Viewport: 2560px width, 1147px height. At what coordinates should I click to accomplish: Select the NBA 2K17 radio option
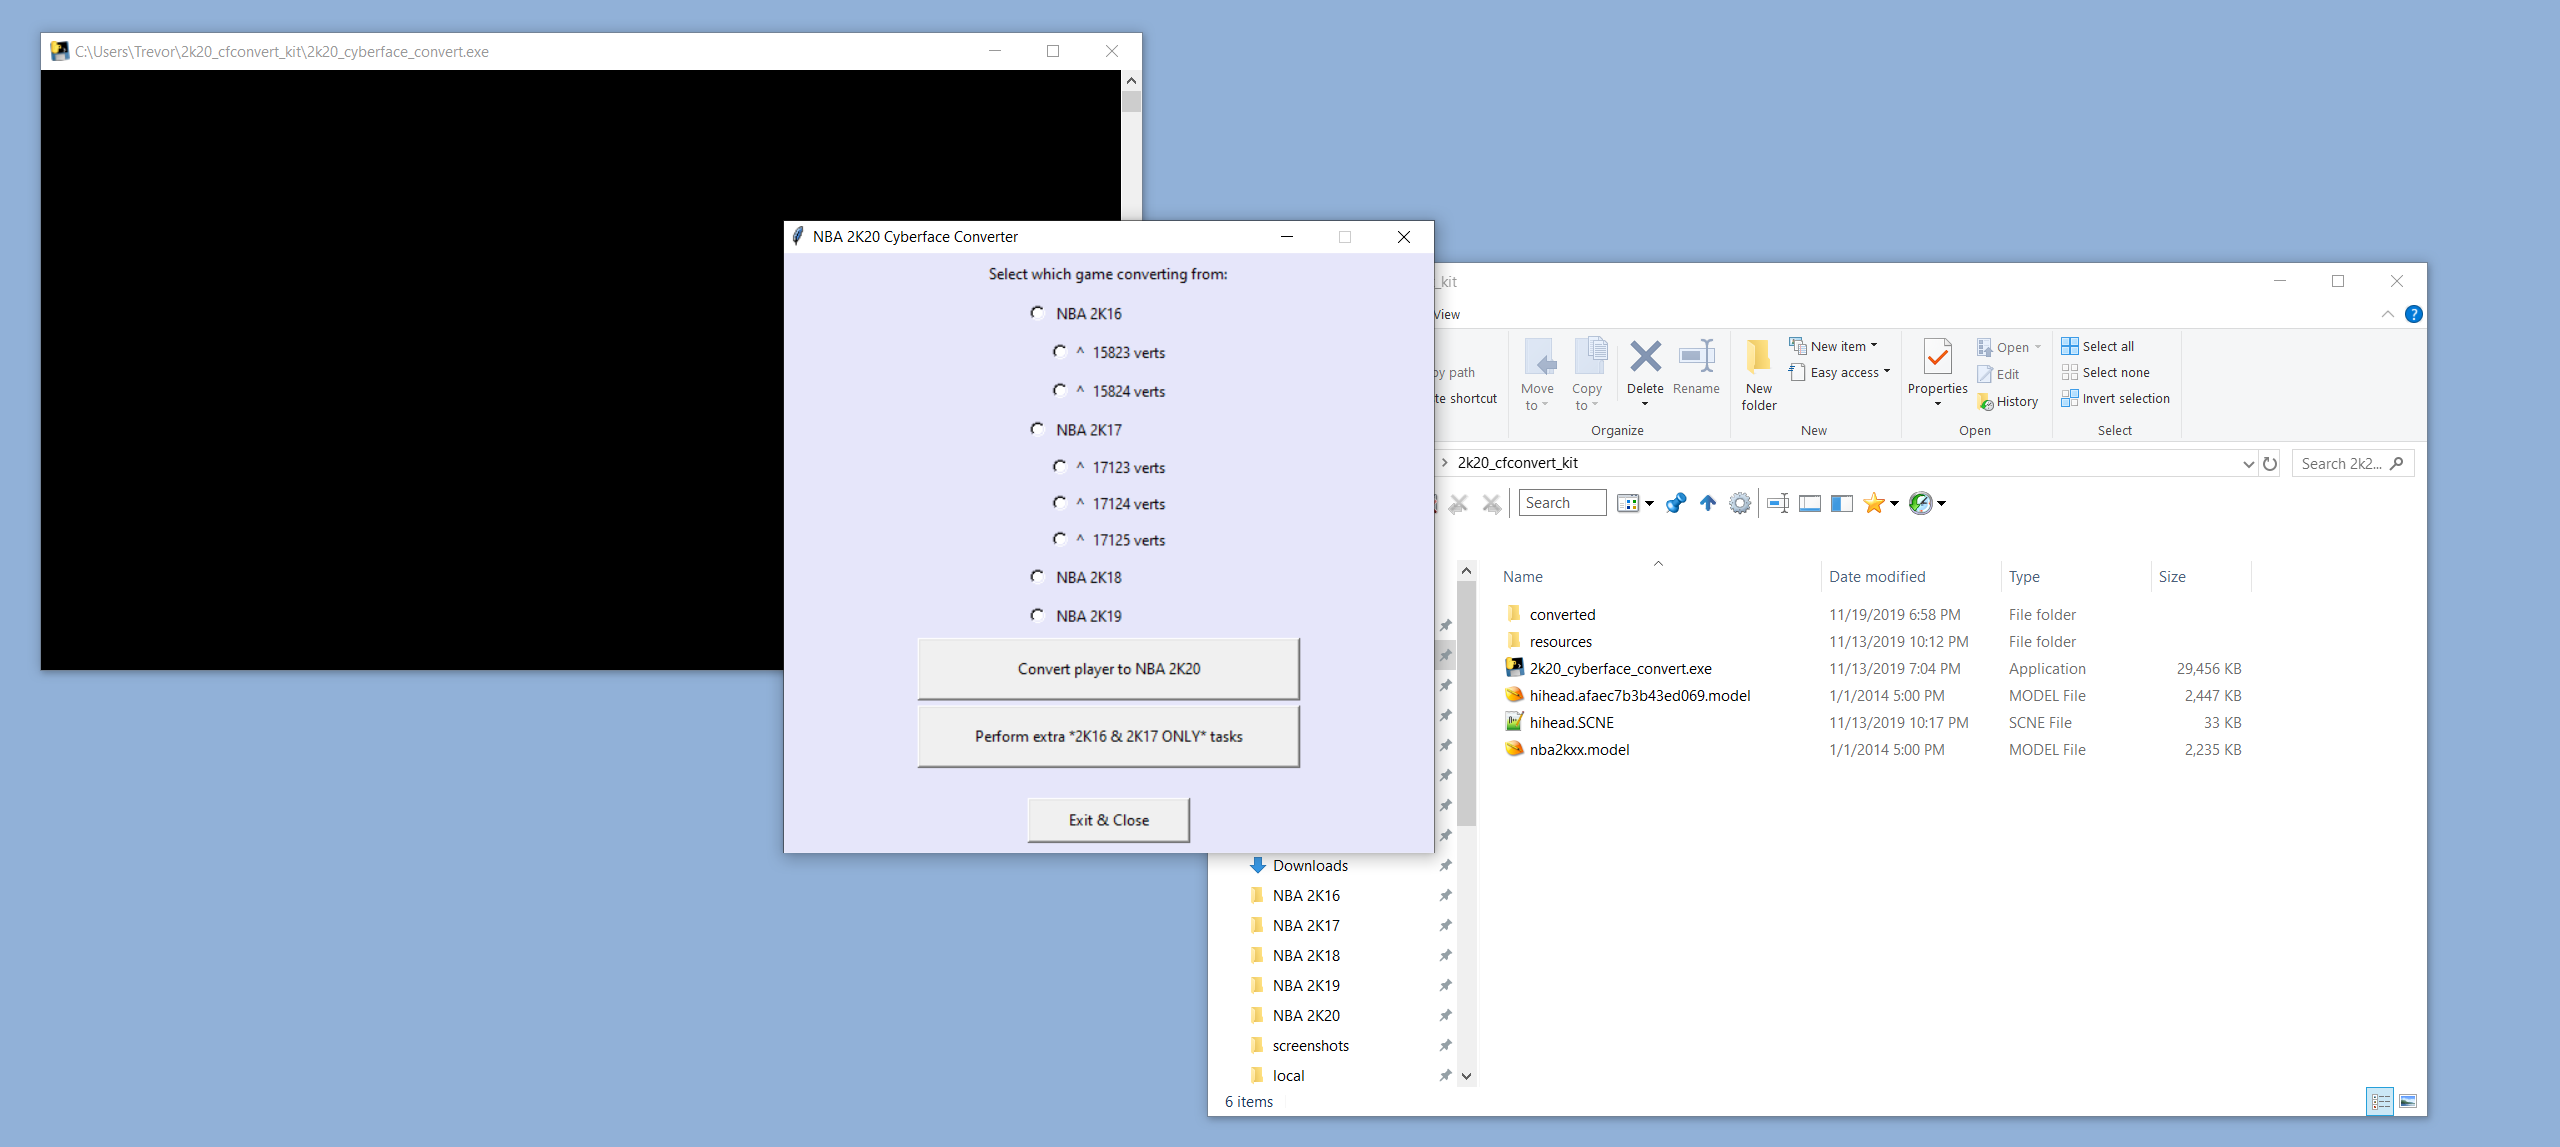(1037, 429)
